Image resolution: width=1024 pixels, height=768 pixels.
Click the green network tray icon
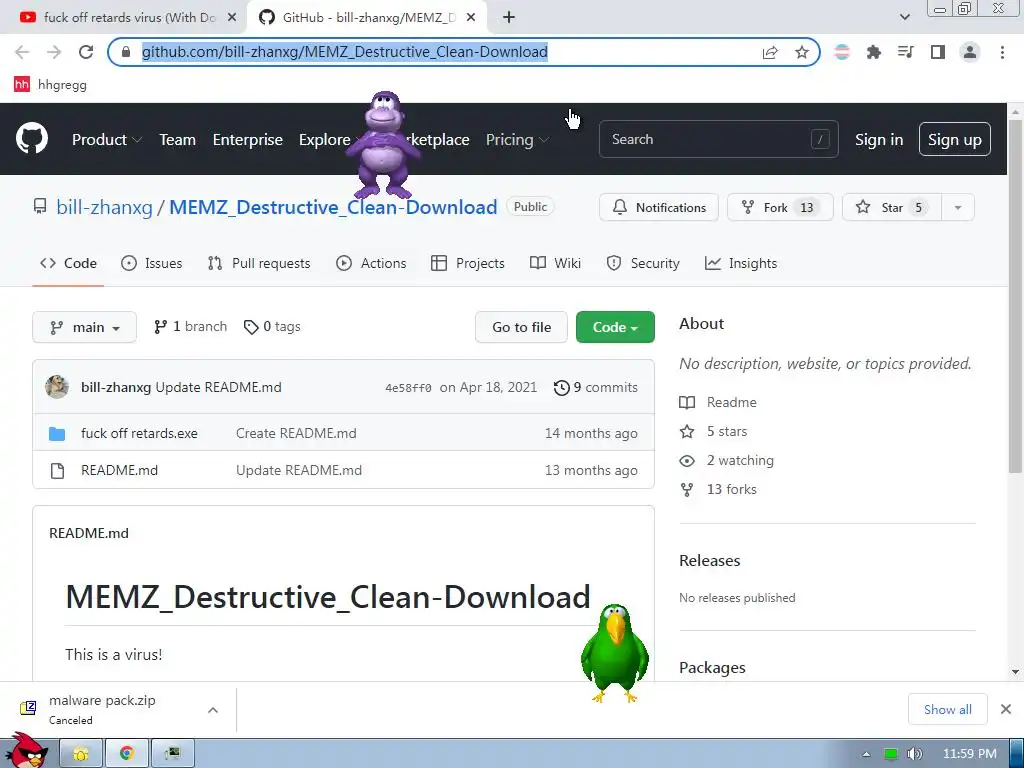(x=890, y=754)
